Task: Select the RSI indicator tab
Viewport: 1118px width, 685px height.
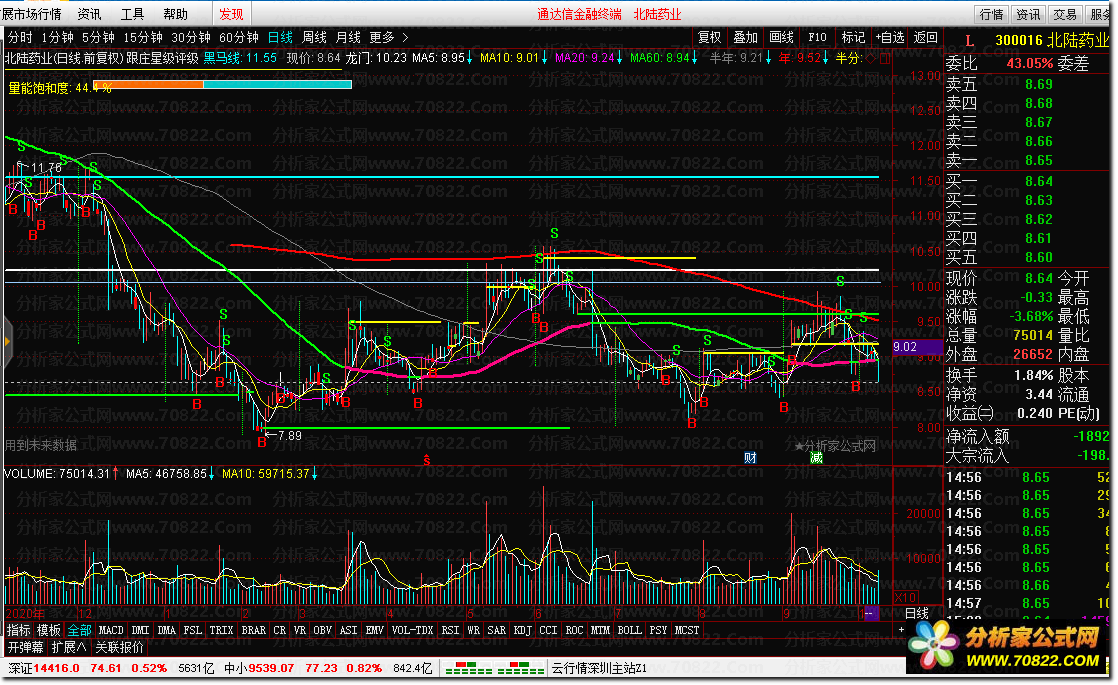Action: pos(450,630)
